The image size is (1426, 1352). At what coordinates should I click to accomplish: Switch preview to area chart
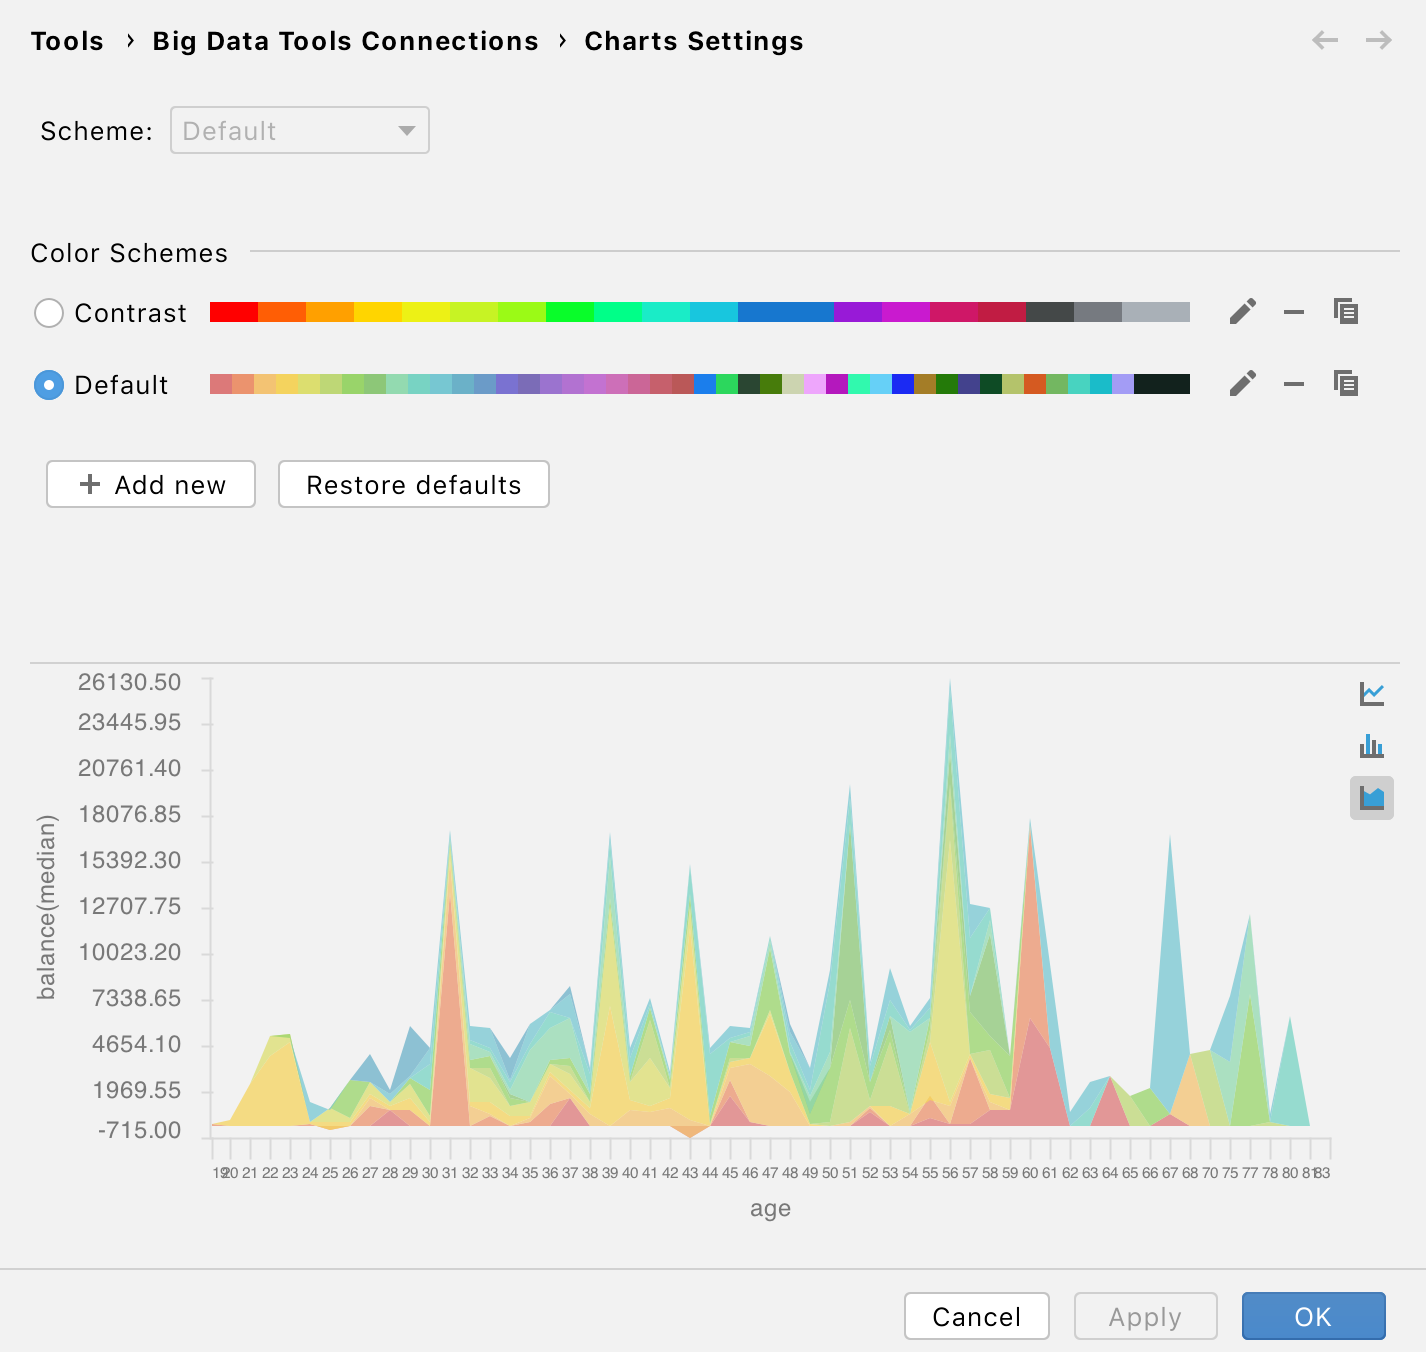1372,798
